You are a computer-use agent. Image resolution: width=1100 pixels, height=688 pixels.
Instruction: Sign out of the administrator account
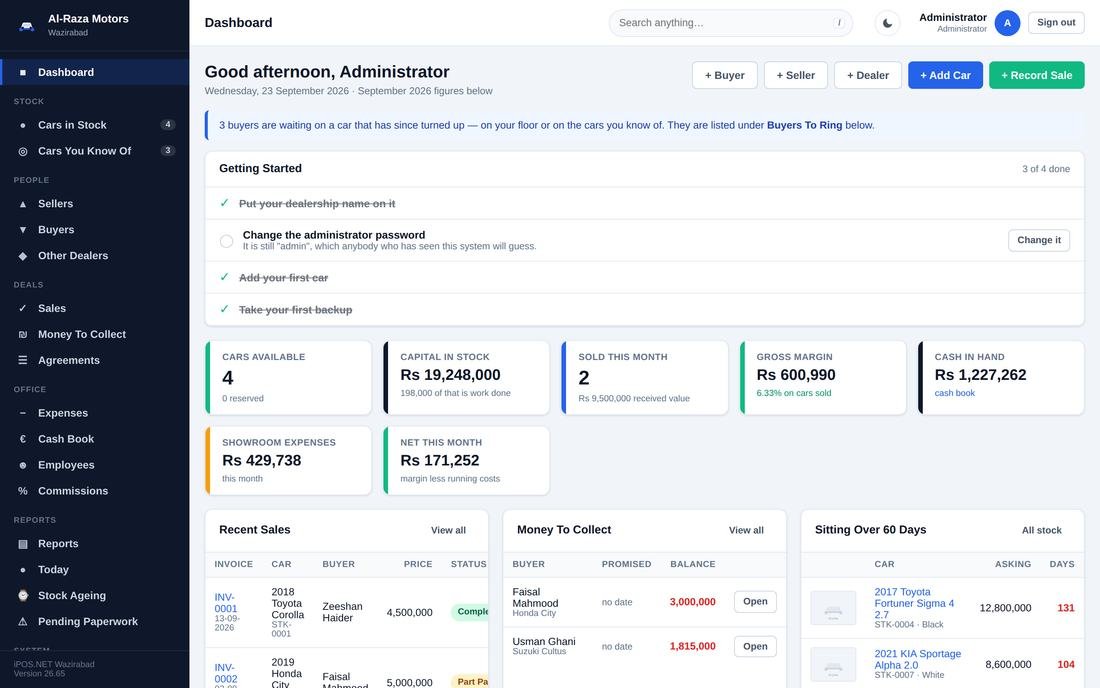pos(1056,22)
